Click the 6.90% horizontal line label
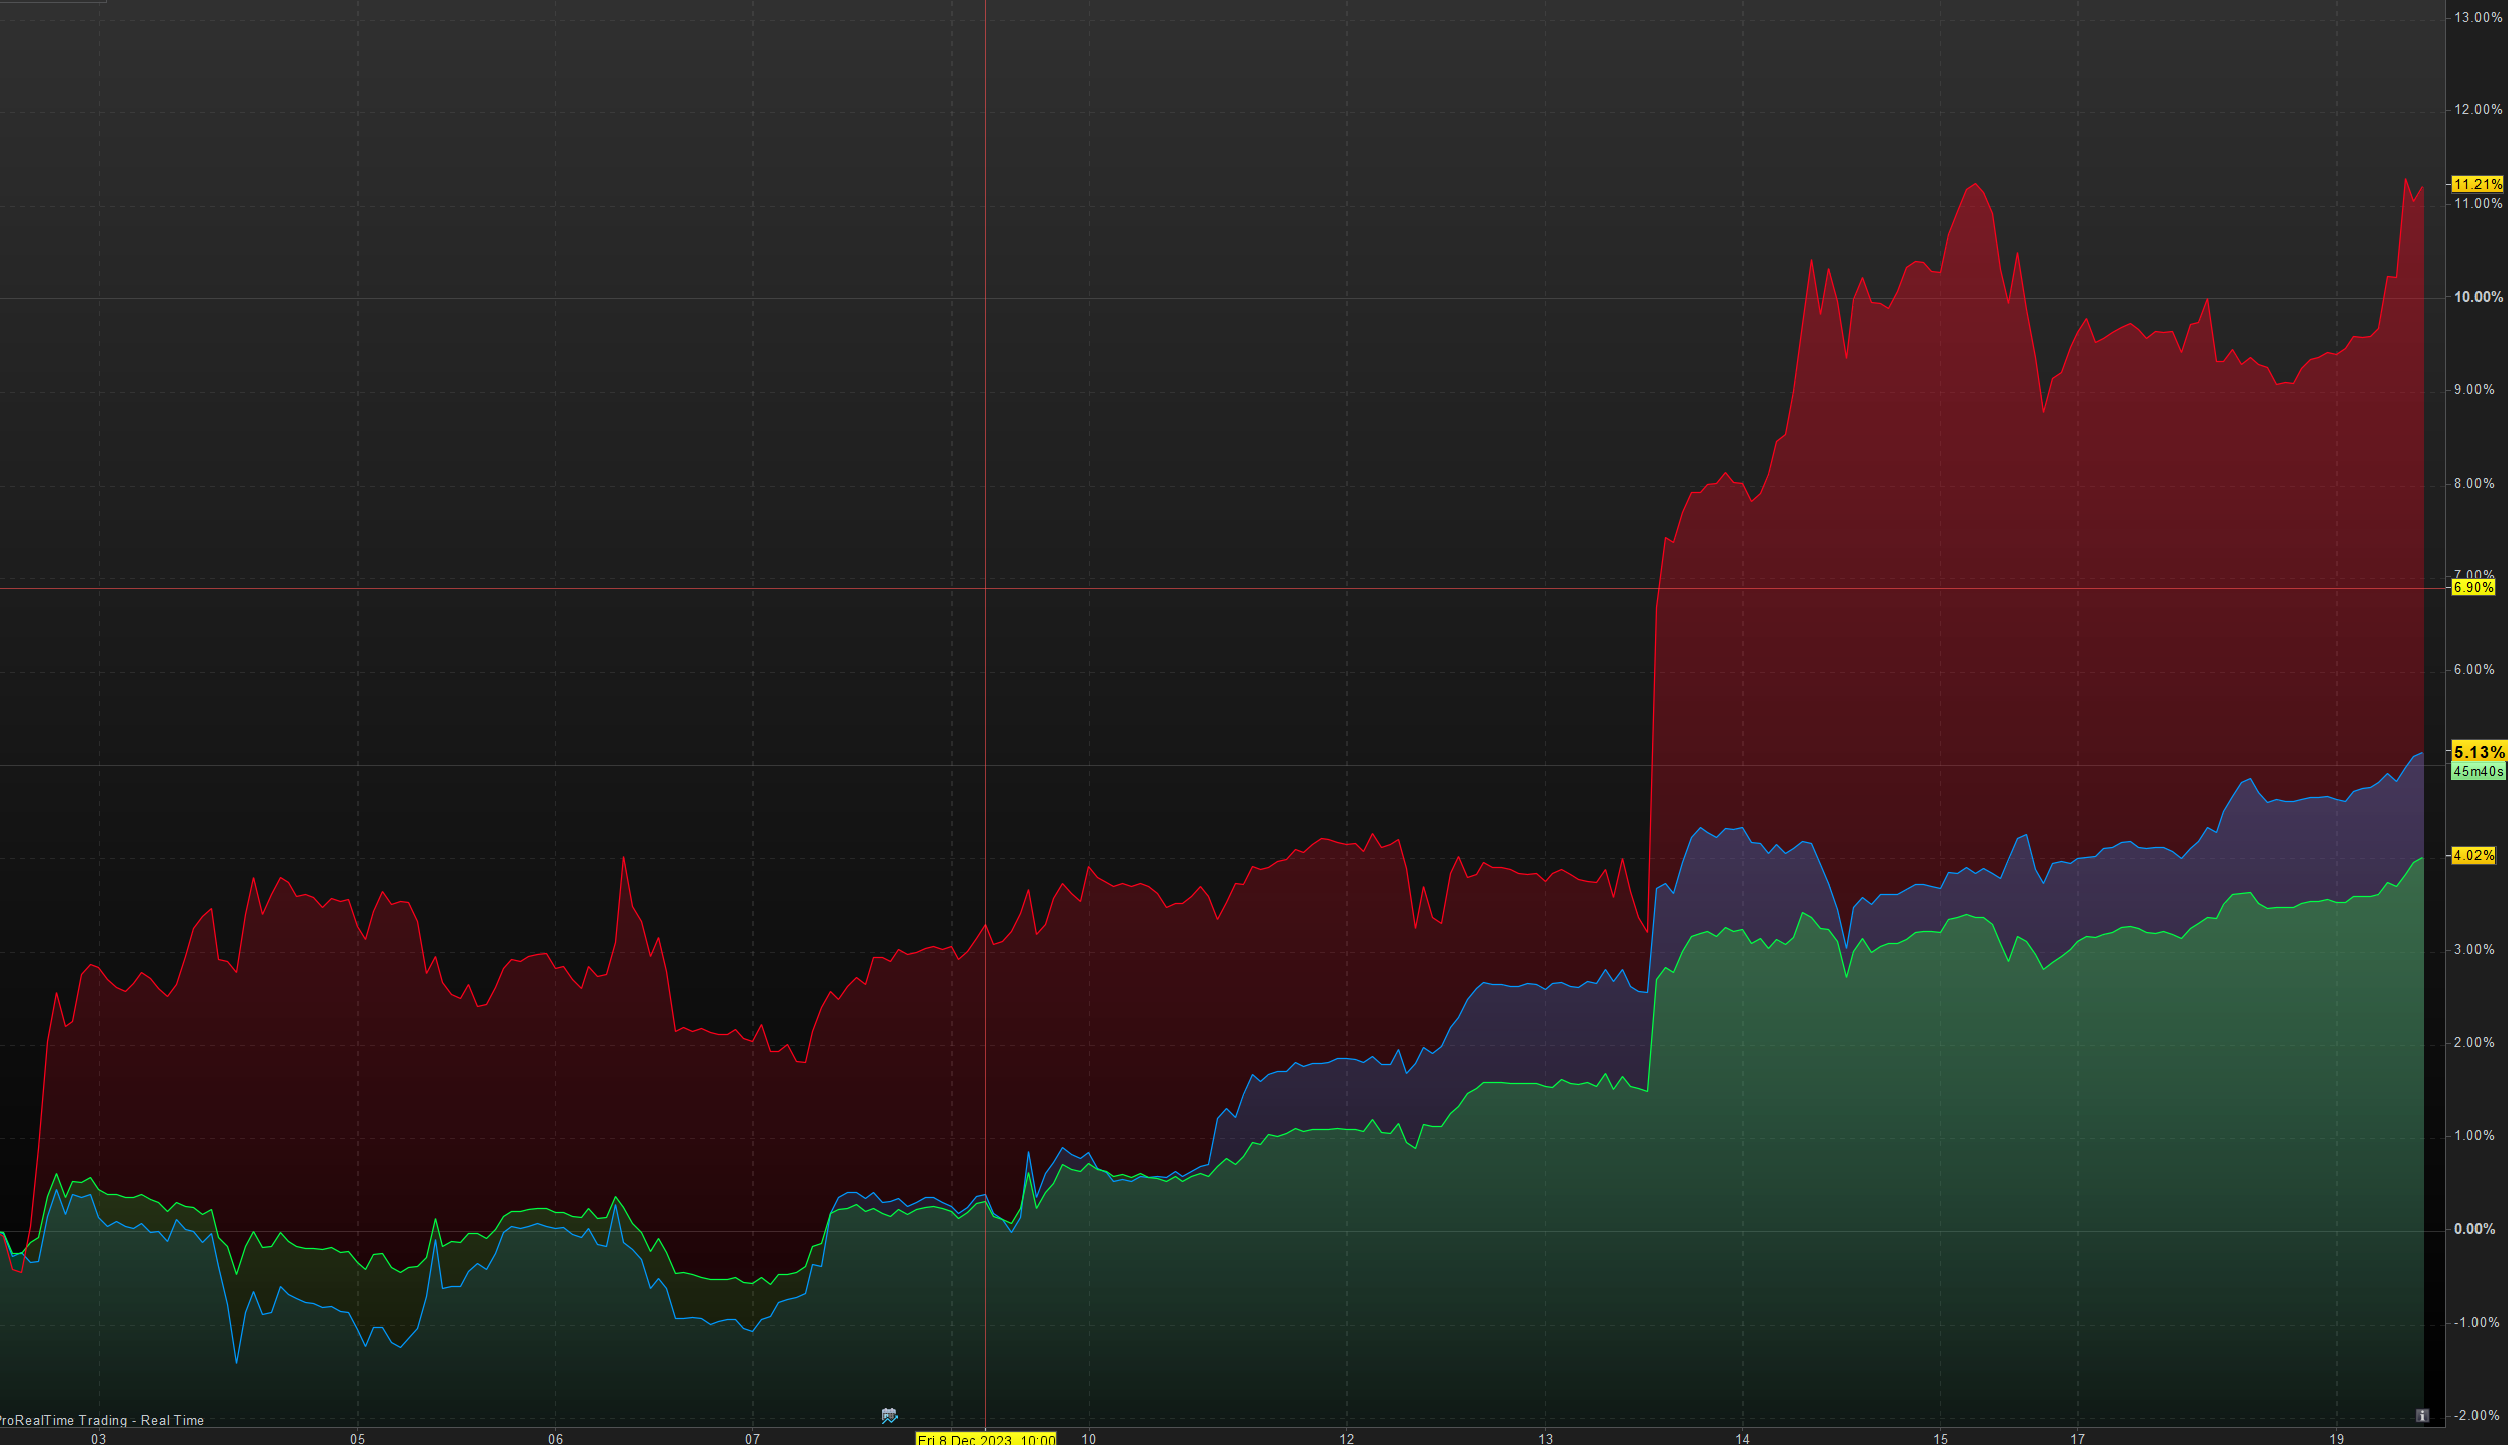The image size is (2508, 1445). (x=2473, y=587)
